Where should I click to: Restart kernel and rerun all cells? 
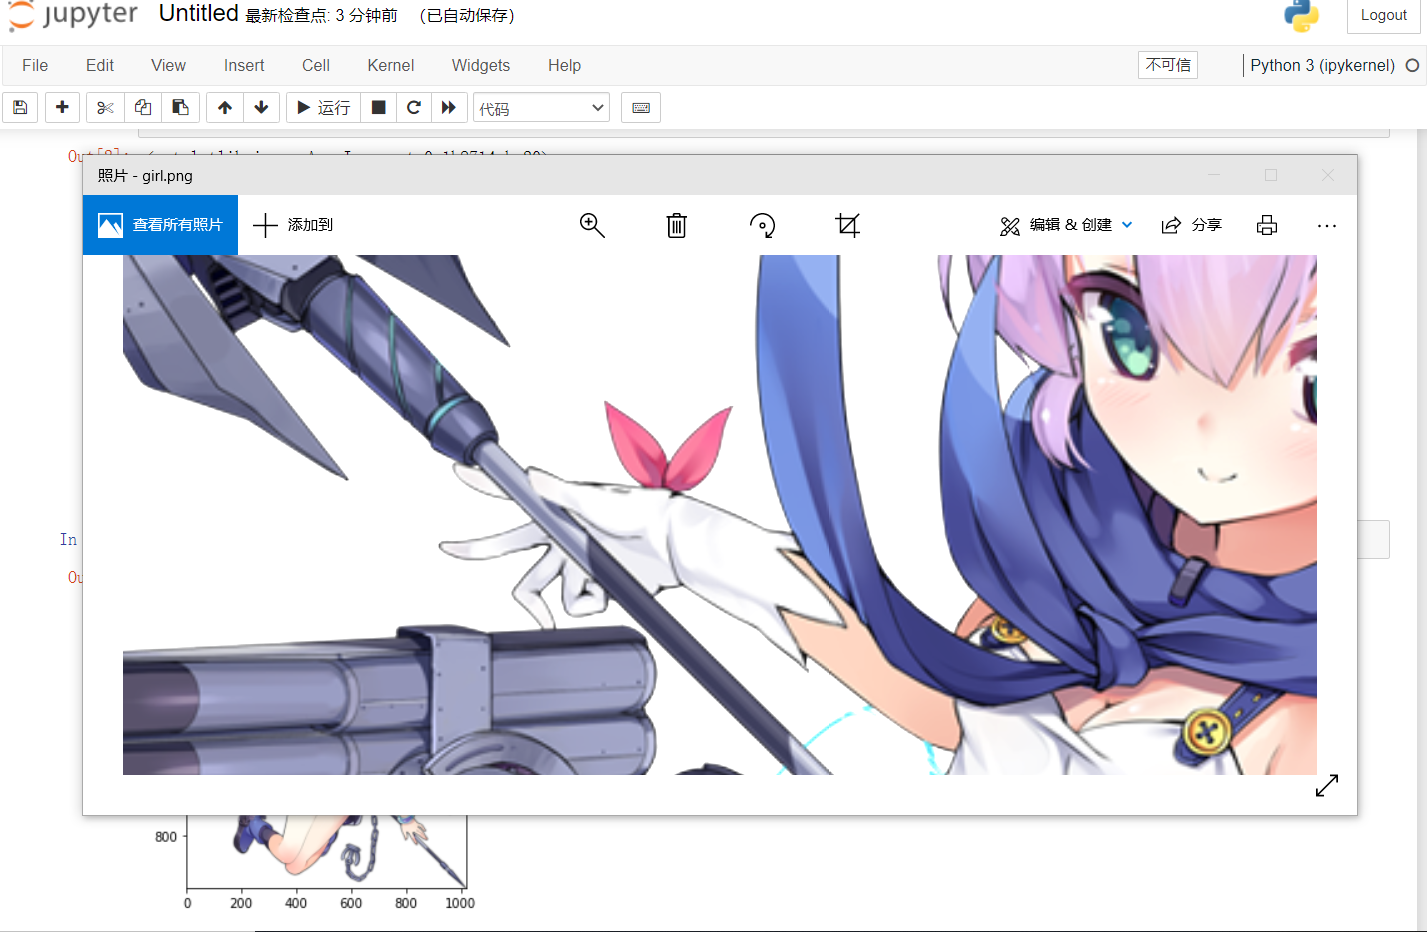click(x=449, y=107)
